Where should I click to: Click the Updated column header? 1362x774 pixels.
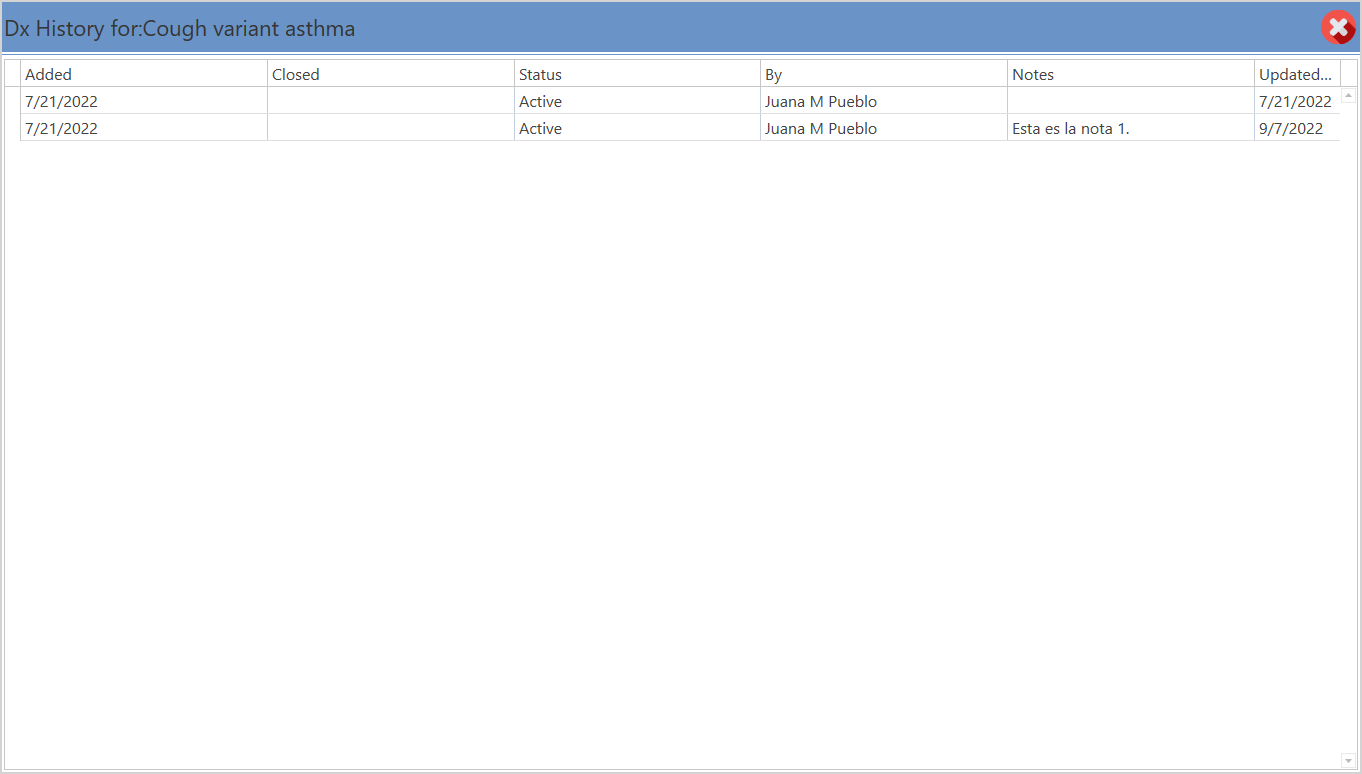tap(1297, 74)
